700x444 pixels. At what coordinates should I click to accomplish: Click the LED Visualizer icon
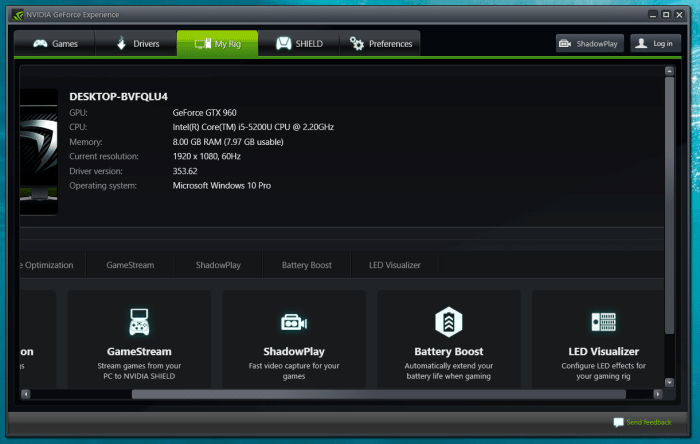tap(604, 322)
